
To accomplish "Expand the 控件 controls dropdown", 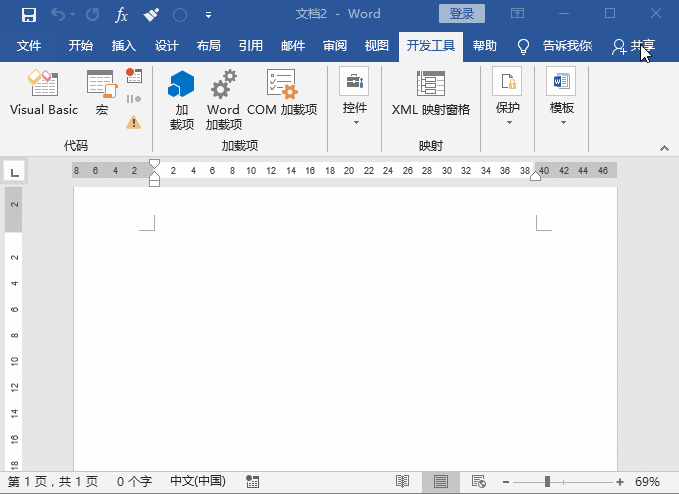I will tap(355, 98).
